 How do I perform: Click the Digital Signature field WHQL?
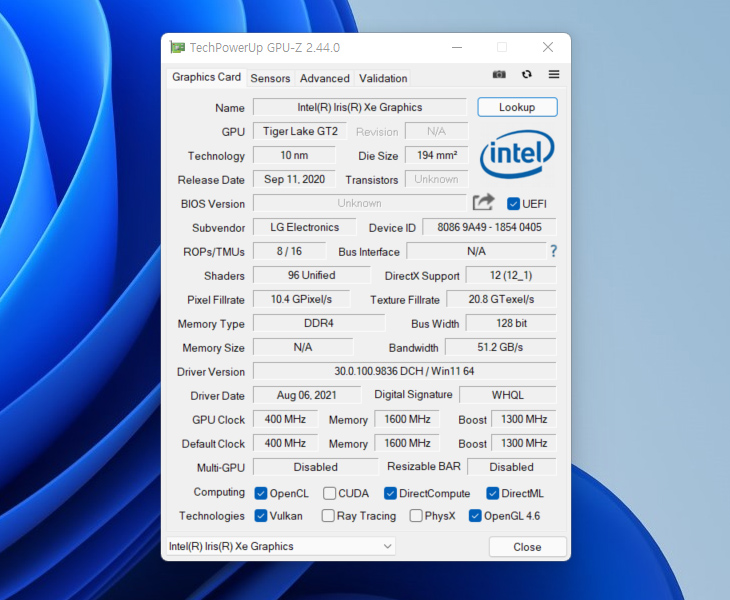point(508,395)
